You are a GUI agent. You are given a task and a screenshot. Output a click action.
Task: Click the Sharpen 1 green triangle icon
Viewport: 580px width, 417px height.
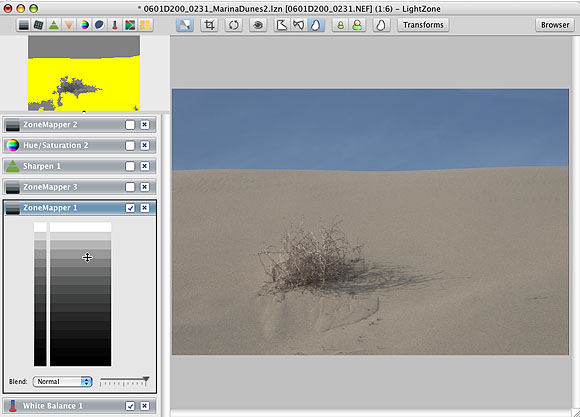point(13,166)
